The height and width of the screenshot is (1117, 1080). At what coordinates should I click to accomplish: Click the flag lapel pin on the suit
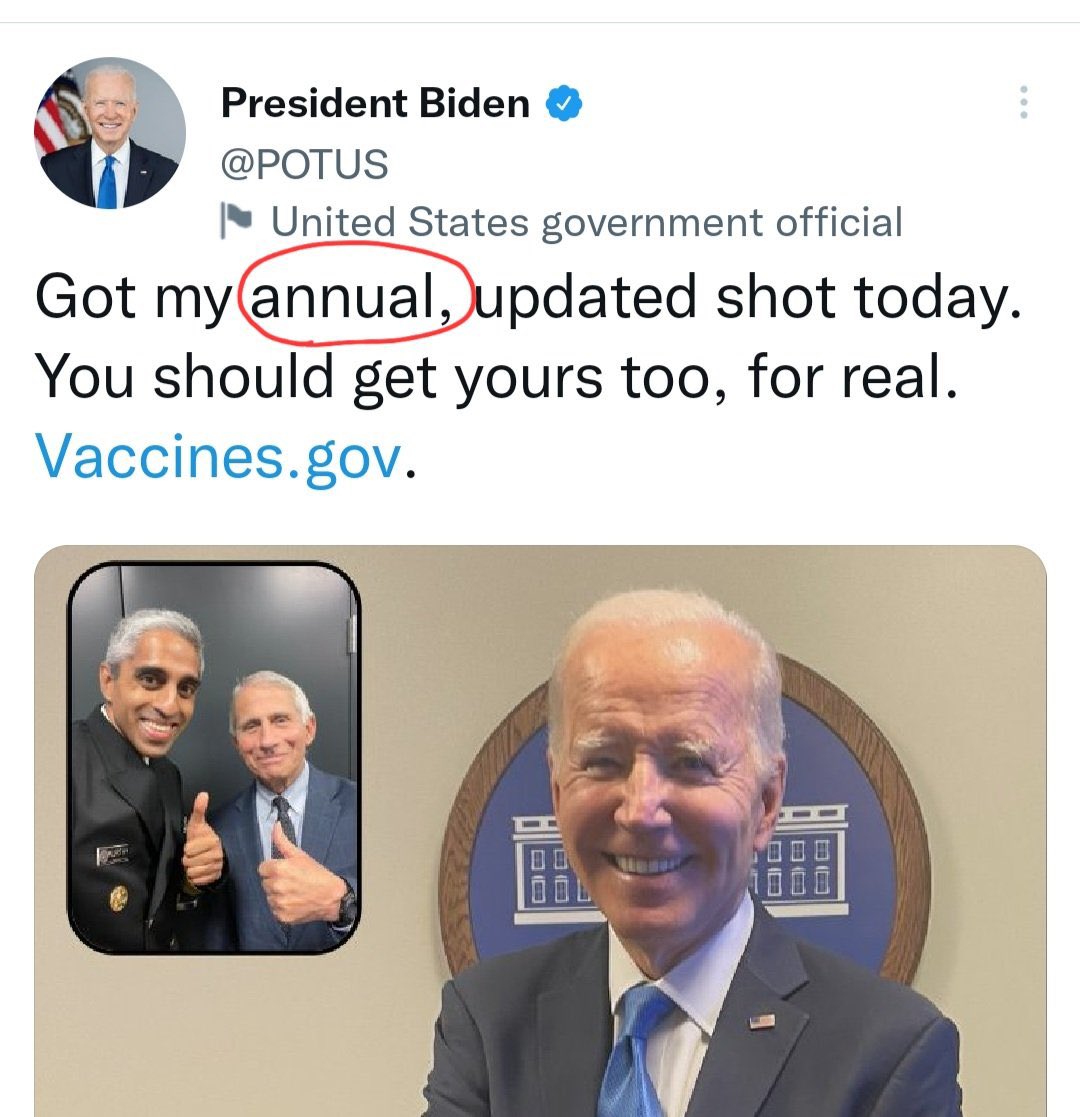point(762,1022)
